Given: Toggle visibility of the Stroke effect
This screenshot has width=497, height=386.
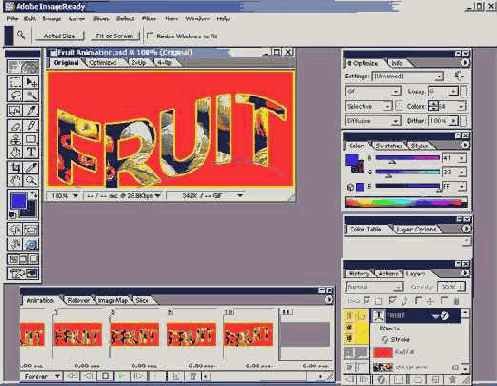Looking at the screenshot, I should click(349, 339).
